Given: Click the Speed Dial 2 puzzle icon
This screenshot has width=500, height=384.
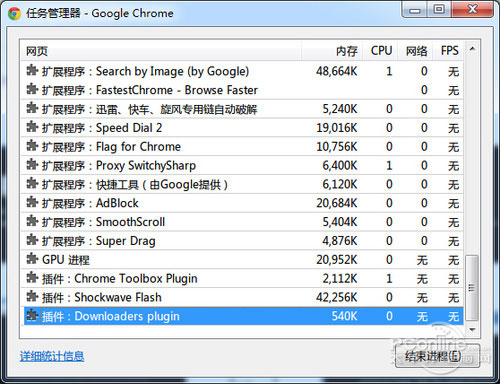Looking at the screenshot, I should coord(32,127).
